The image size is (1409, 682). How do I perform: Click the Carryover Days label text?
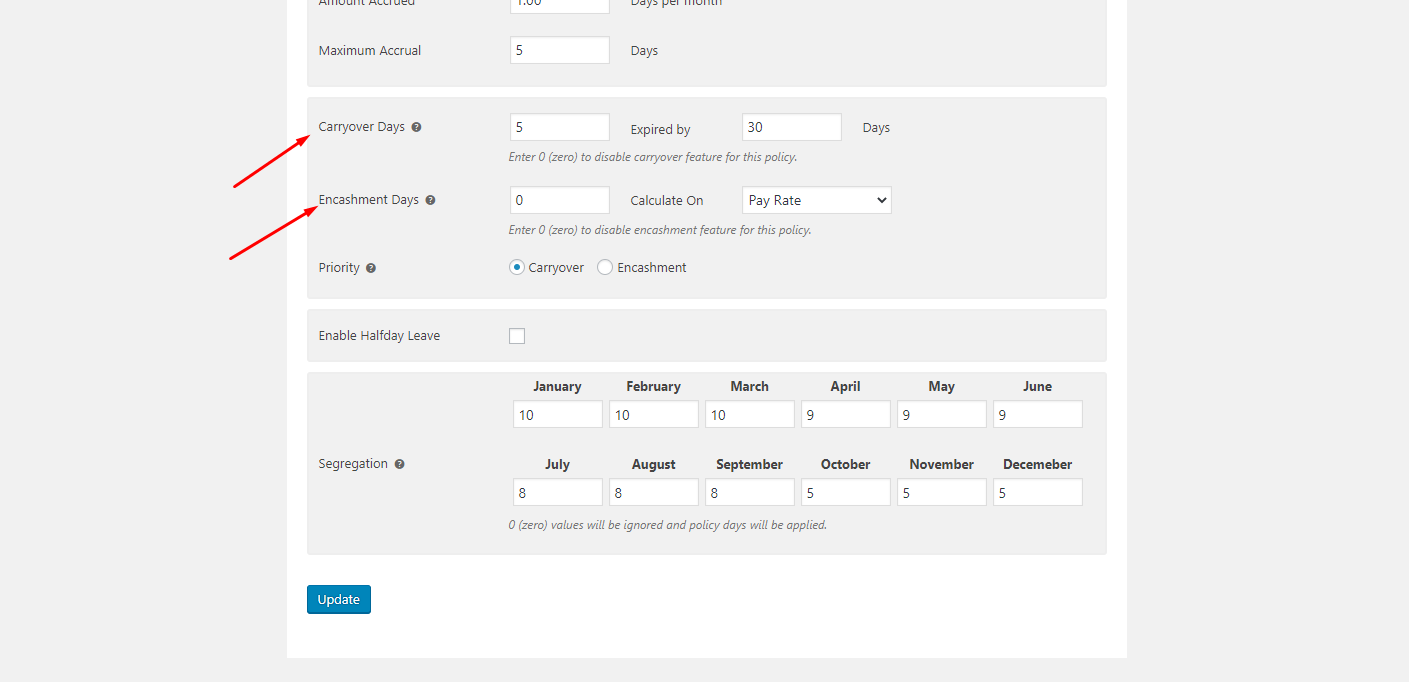[361, 126]
